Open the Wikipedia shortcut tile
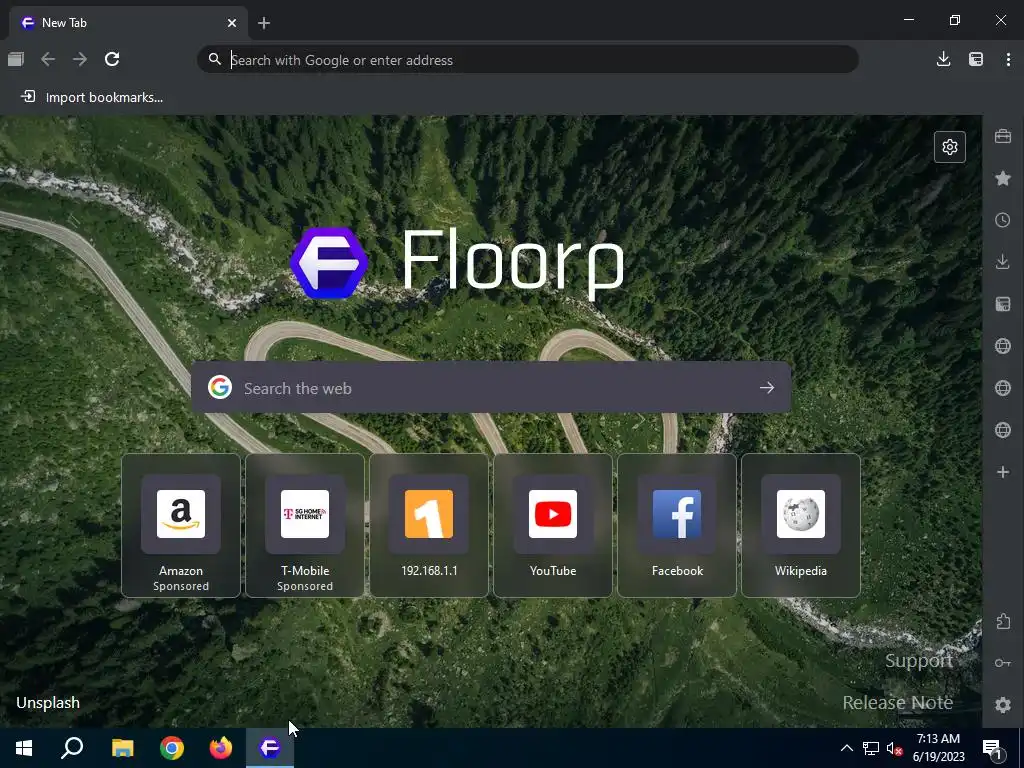Image resolution: width=1024 pixels, height=768 pixels. 801,525
